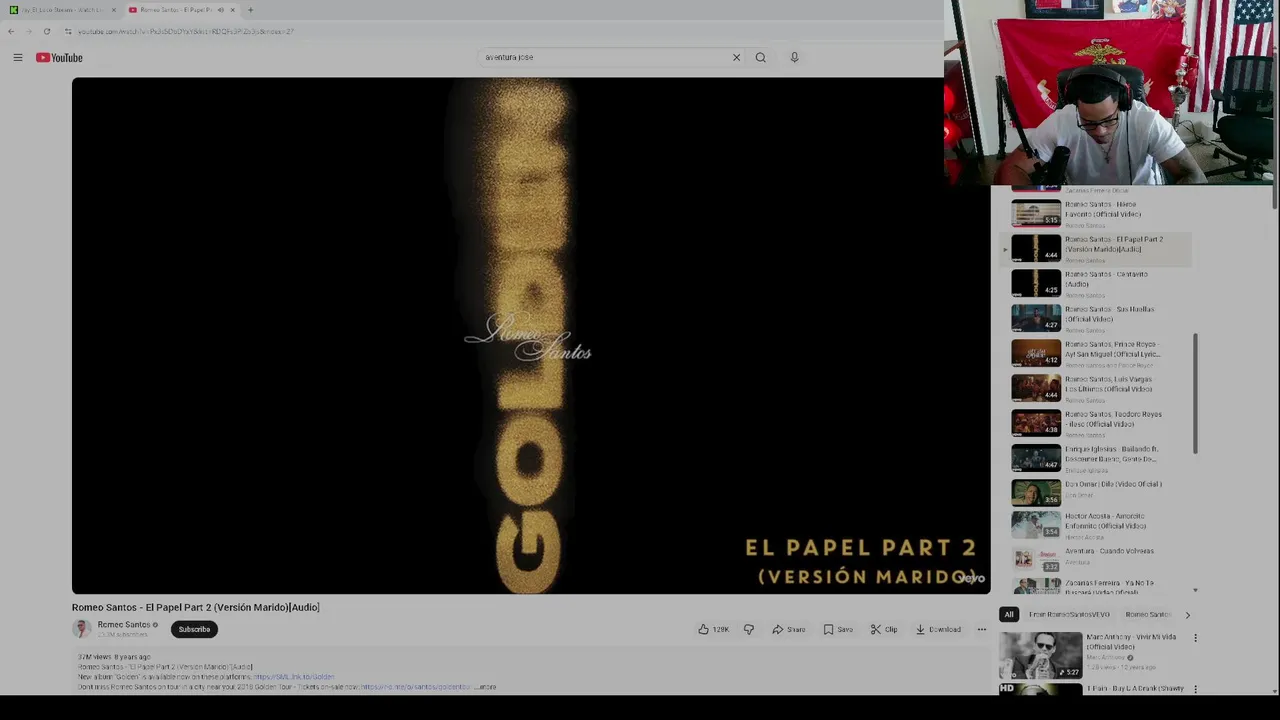Dislike the video with thumbs-down icon
The width and height of the screenshot is (1280, 720).
tap(749, 629)
